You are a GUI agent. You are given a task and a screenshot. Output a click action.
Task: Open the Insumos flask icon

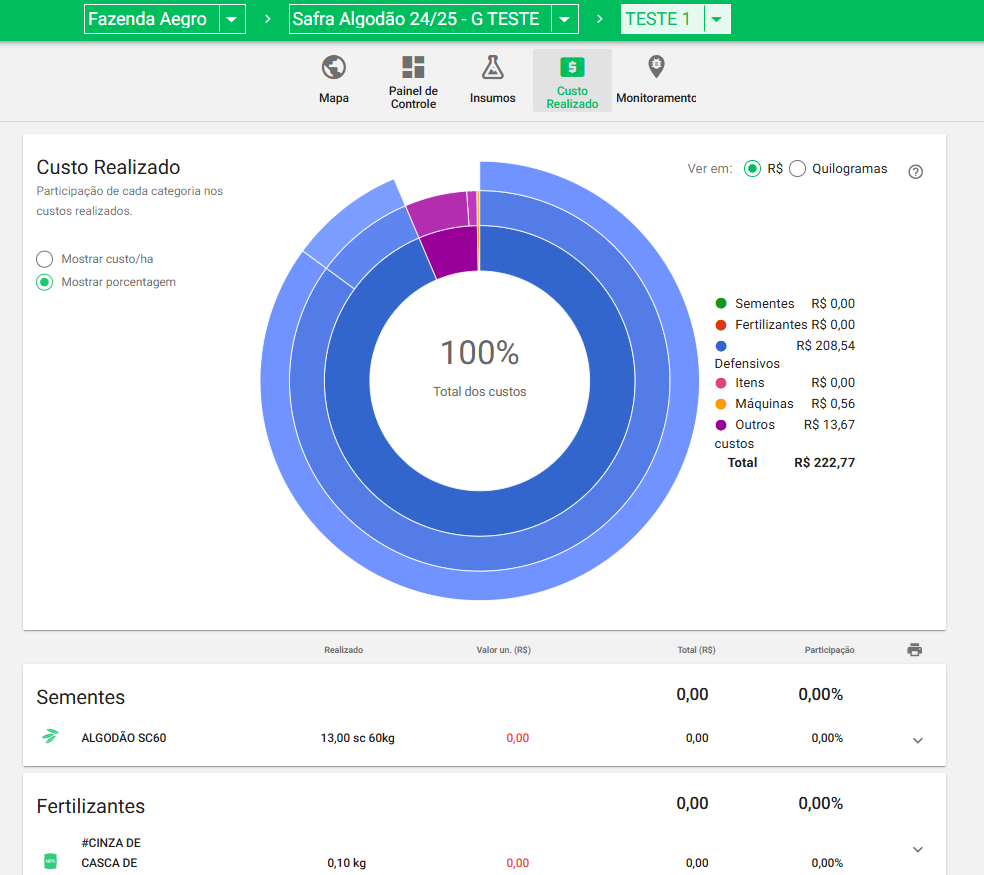click(x=492, y=67)
